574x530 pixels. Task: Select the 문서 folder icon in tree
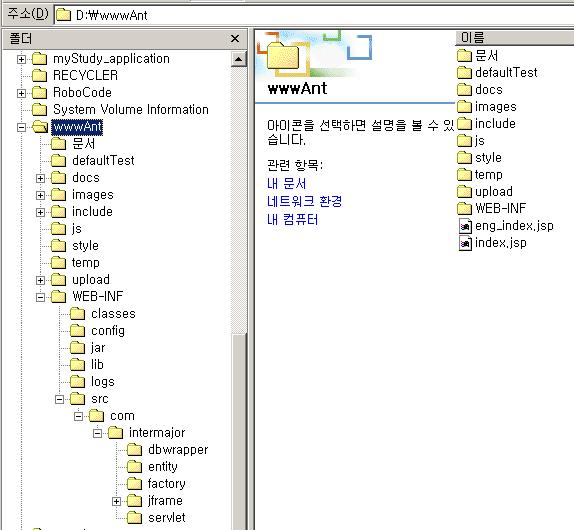click(59, 144)
